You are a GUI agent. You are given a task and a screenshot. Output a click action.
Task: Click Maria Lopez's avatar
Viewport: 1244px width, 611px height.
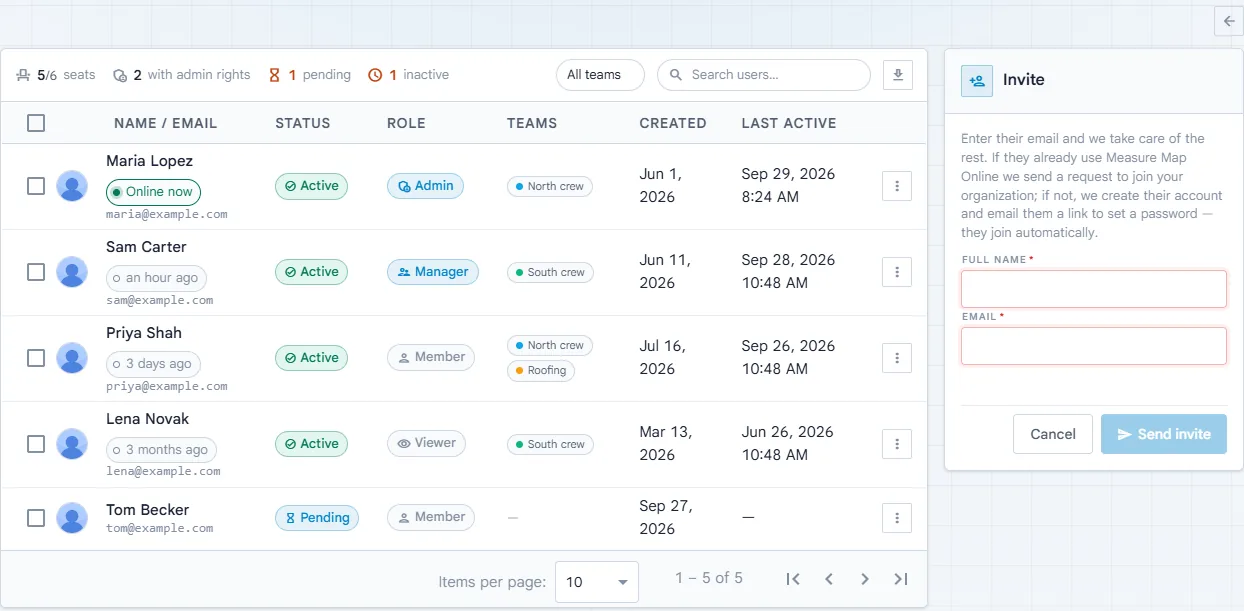pyautogui.click(x=72, y=186)
